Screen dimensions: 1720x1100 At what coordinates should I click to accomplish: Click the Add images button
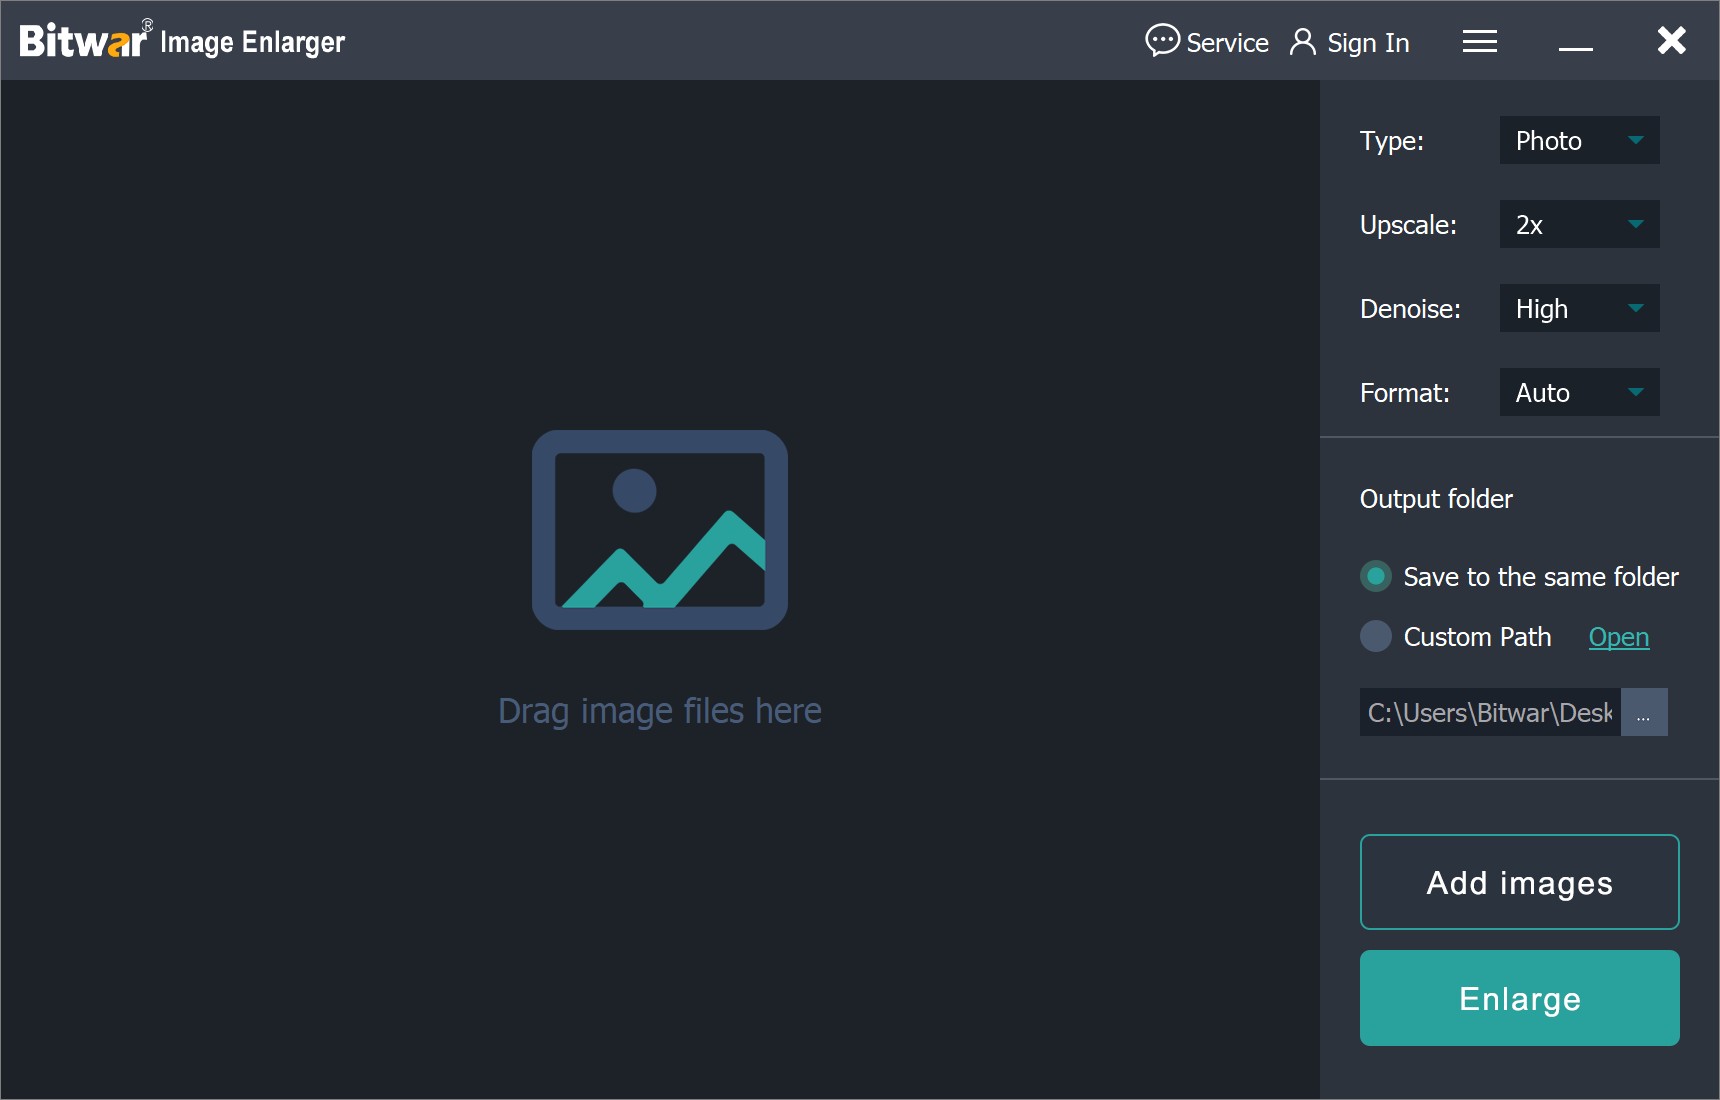tap(1519, 882)
